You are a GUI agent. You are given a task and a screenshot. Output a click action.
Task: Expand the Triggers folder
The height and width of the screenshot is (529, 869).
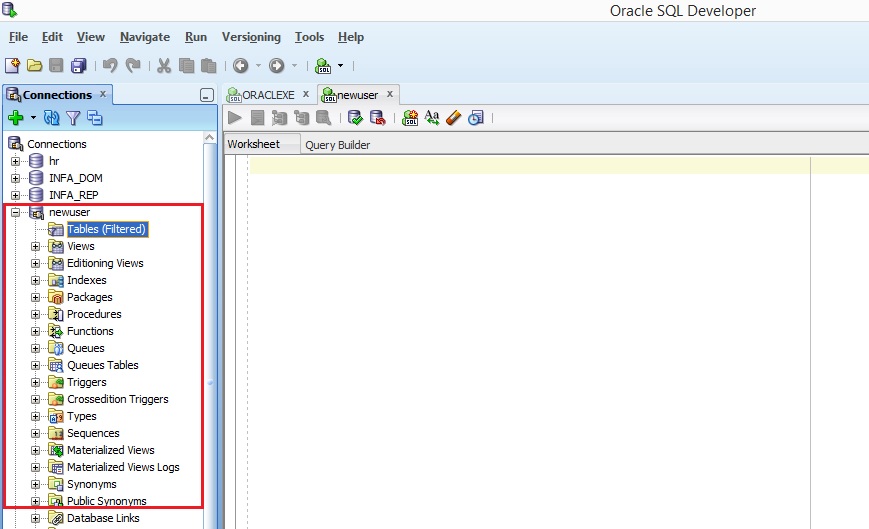[x=35, y=383]
